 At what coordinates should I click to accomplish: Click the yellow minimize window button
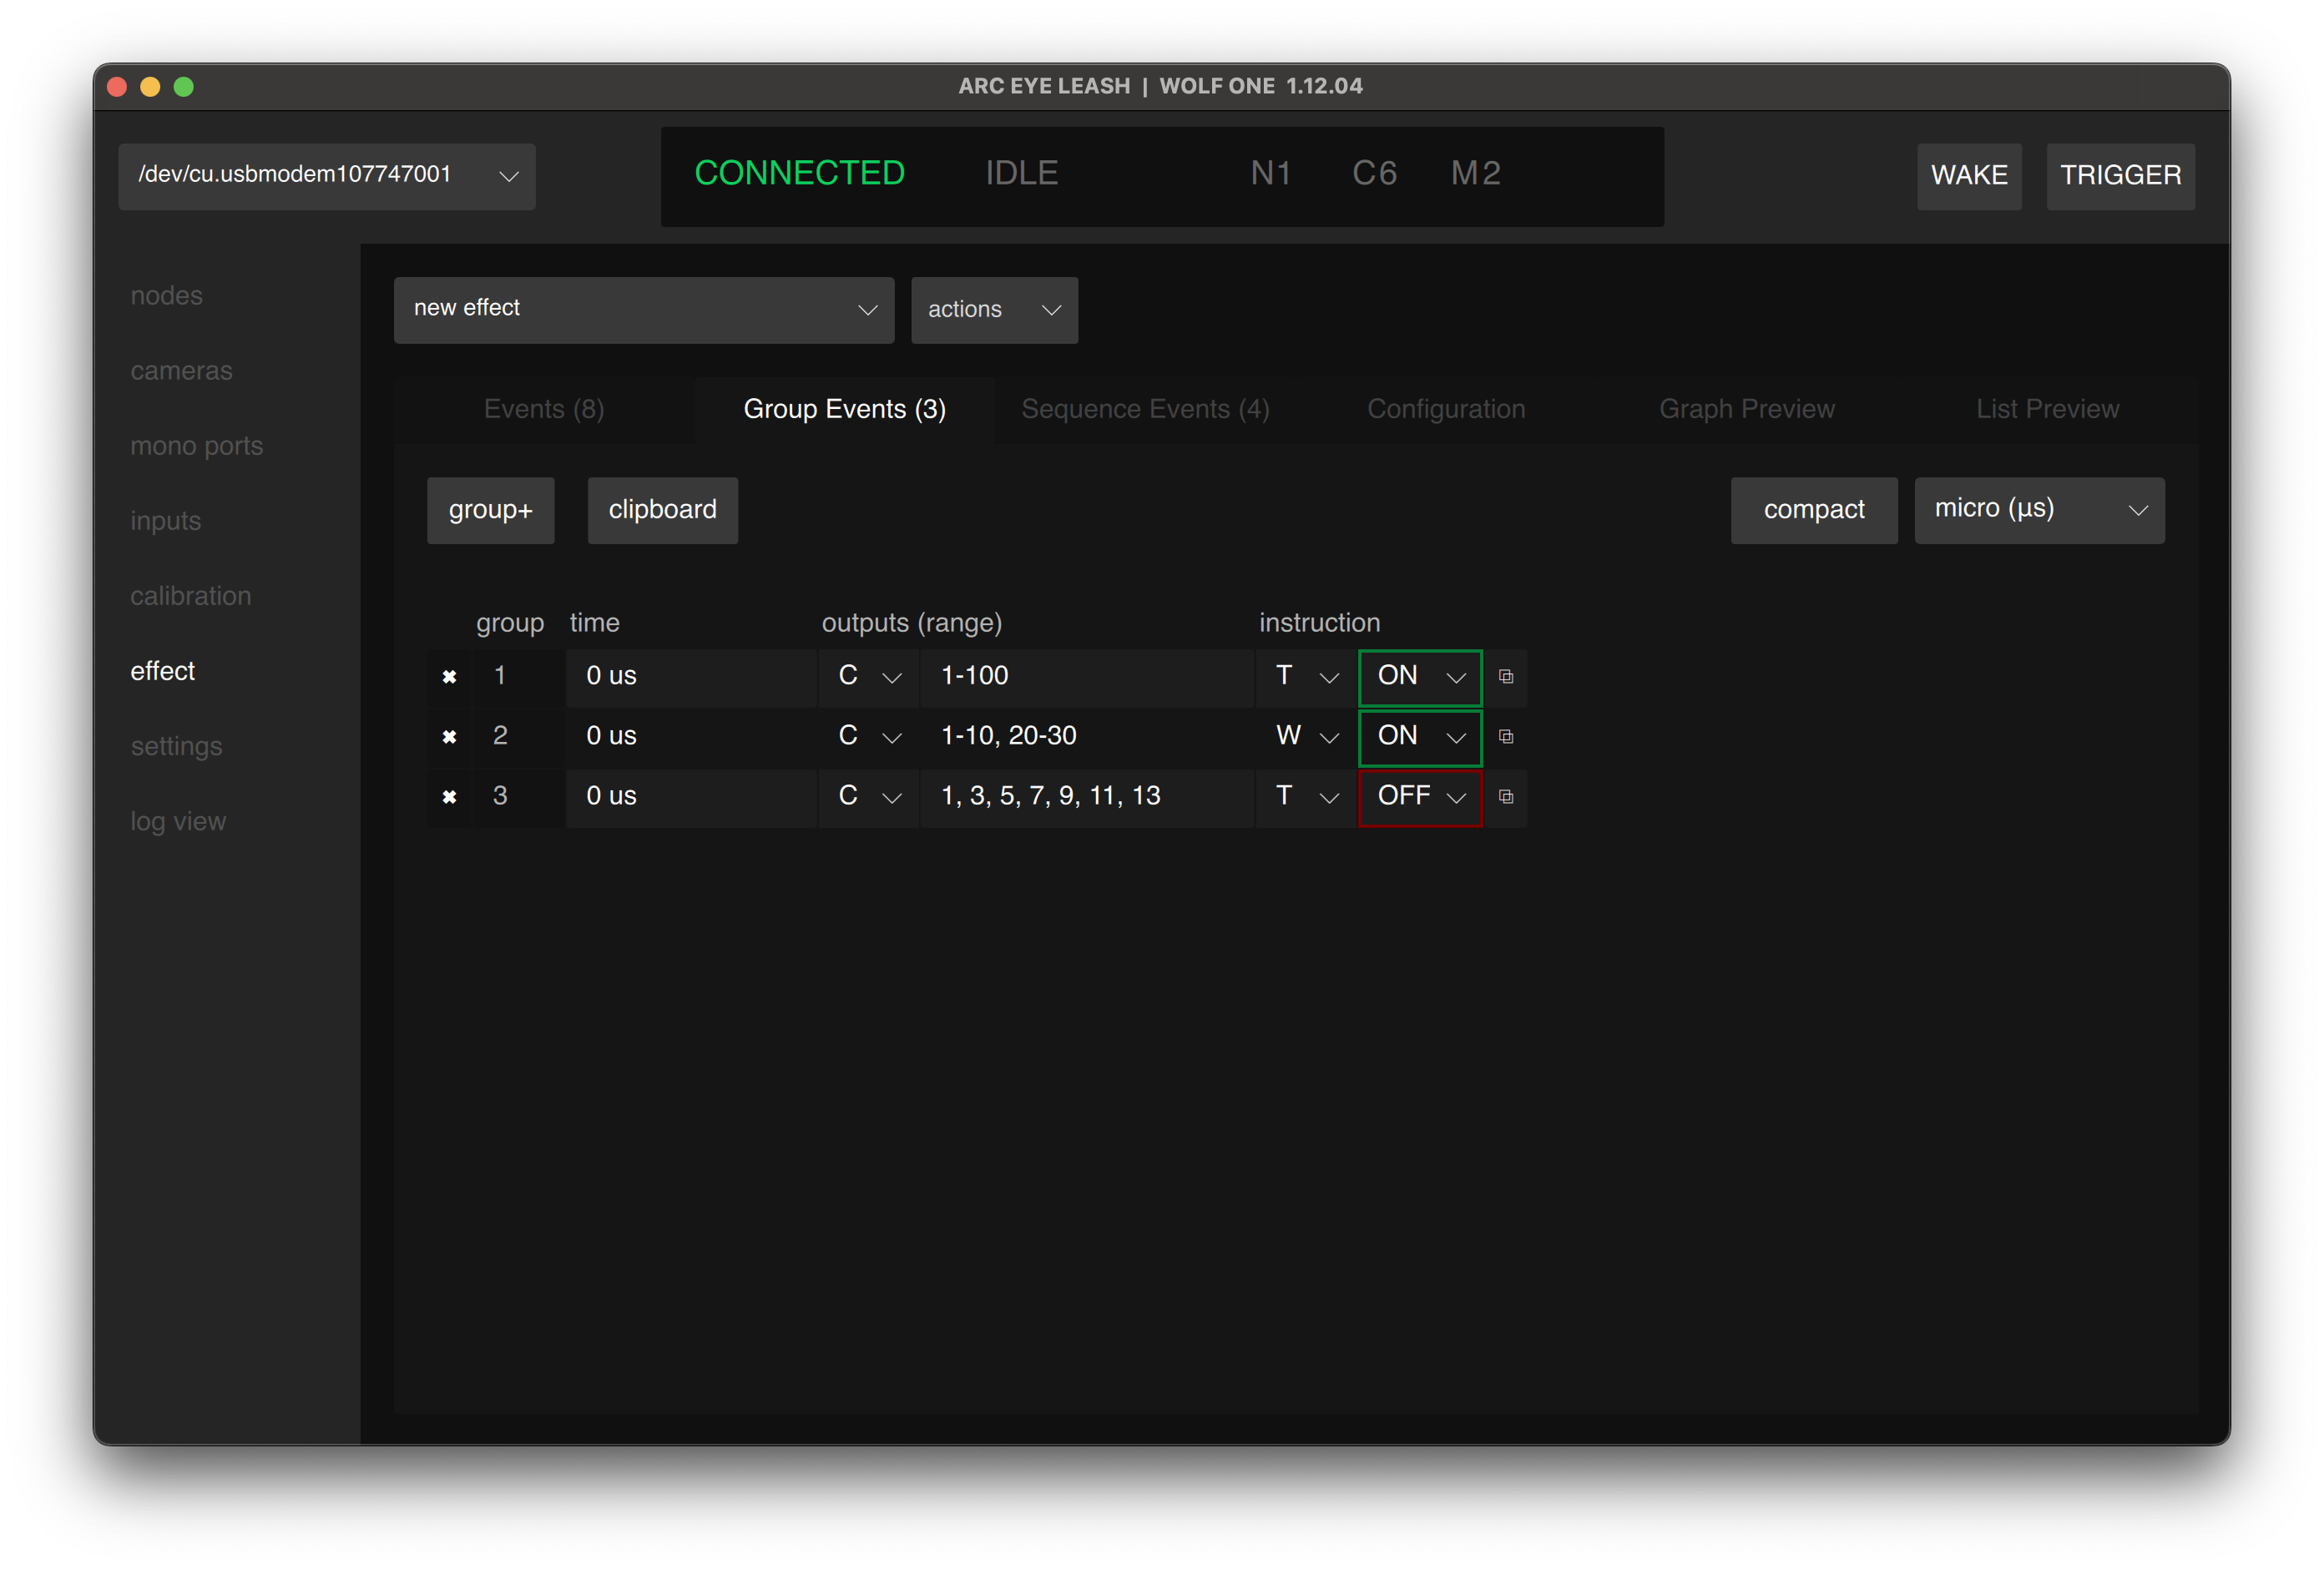coord(150,87)
